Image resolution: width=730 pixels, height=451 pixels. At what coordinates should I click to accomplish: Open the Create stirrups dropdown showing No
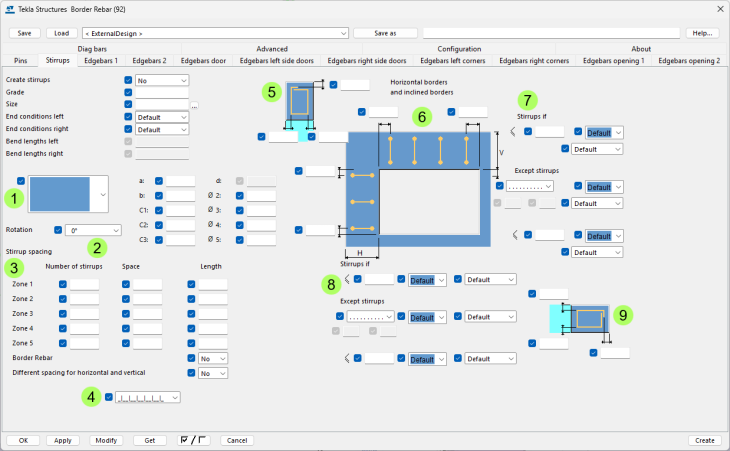point(162,80)
